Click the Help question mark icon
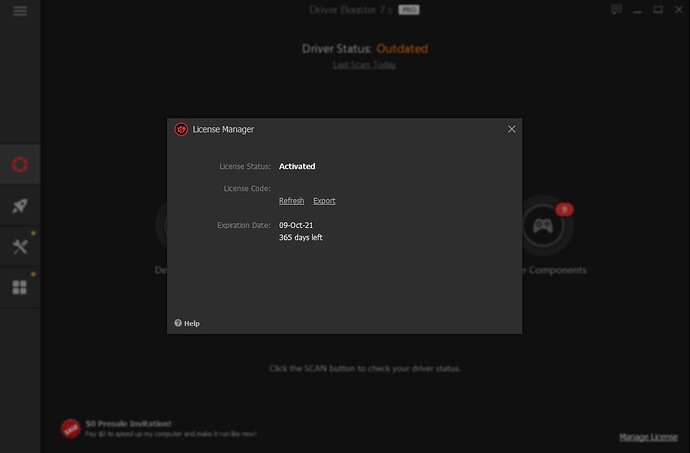Viewport: 690px width, 453px height. [178, 323]
